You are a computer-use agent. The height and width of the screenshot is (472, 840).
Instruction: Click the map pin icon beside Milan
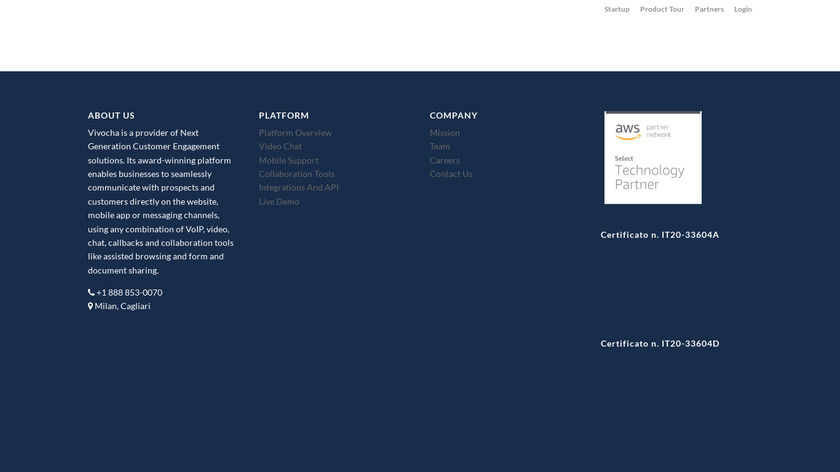click(x=90, y=306)
